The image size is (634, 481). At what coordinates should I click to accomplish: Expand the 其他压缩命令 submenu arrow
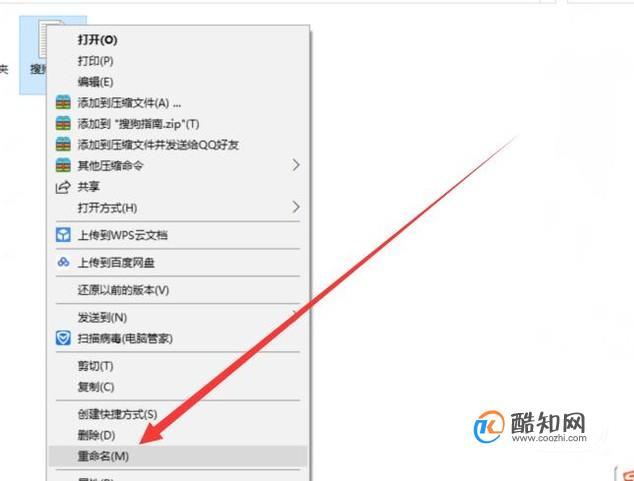pyautogui.click(x=296, y=165)
